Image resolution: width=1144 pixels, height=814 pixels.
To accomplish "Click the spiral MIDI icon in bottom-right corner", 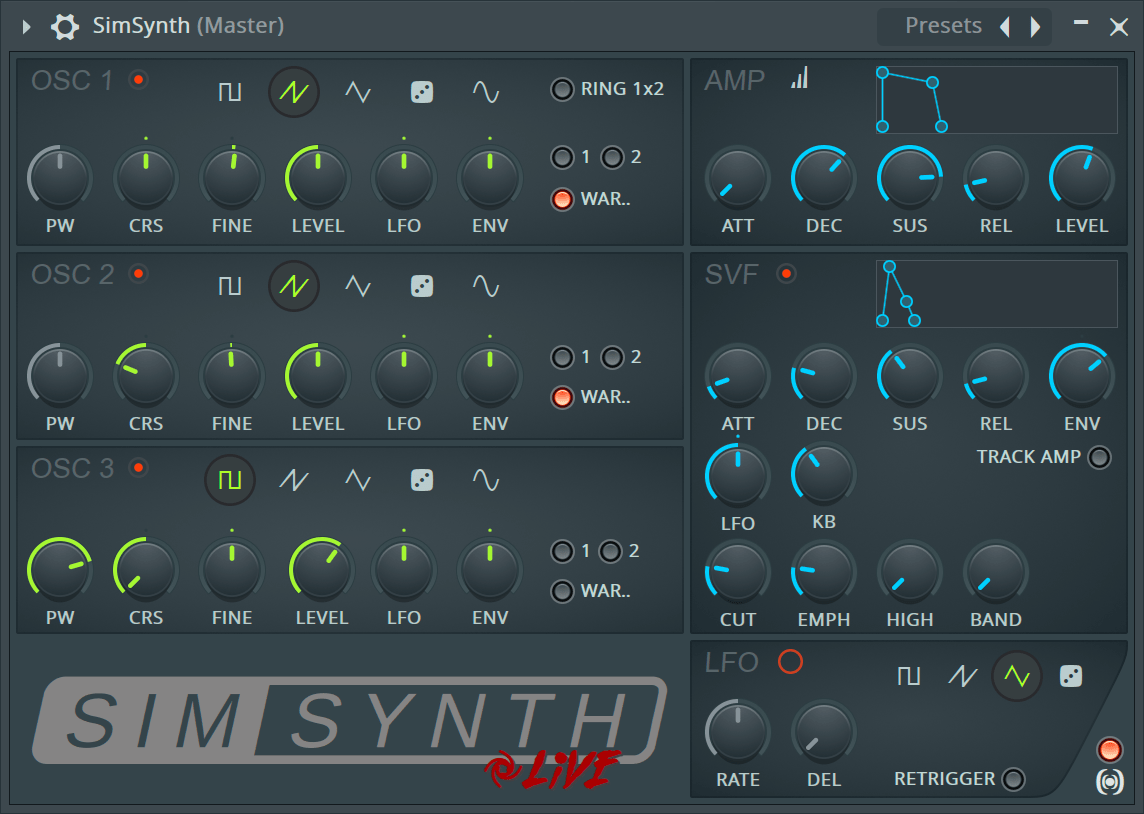I will pos(1110,783).
